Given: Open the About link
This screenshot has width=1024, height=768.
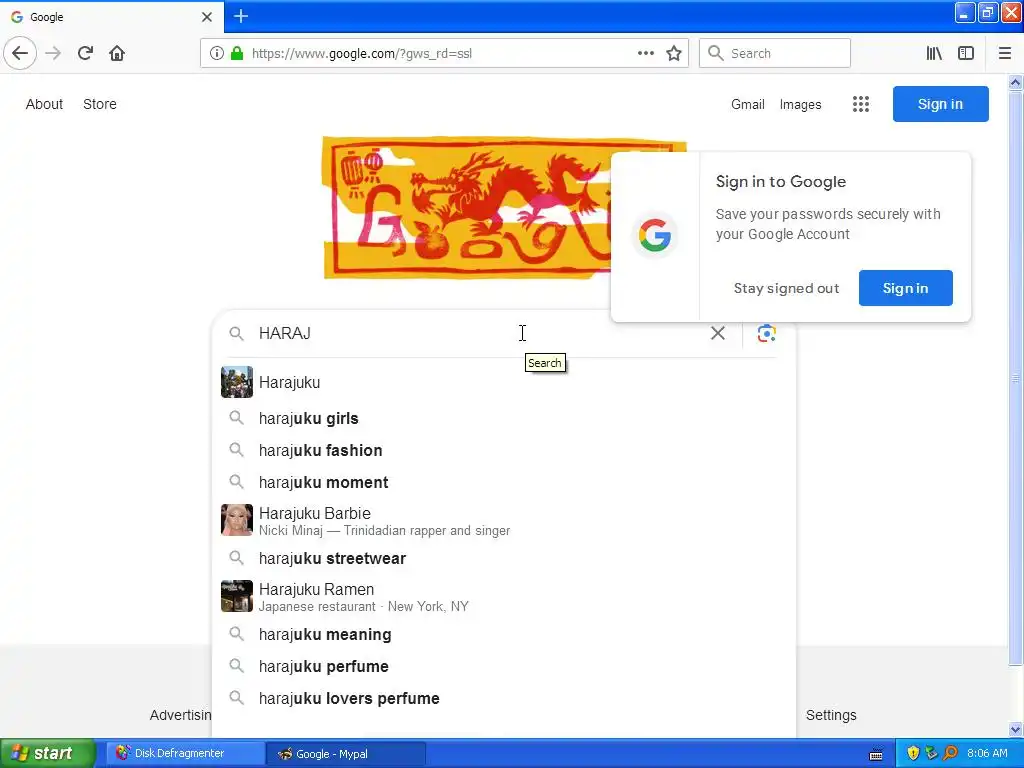Looking at the screenshot, I should point(44,104).
